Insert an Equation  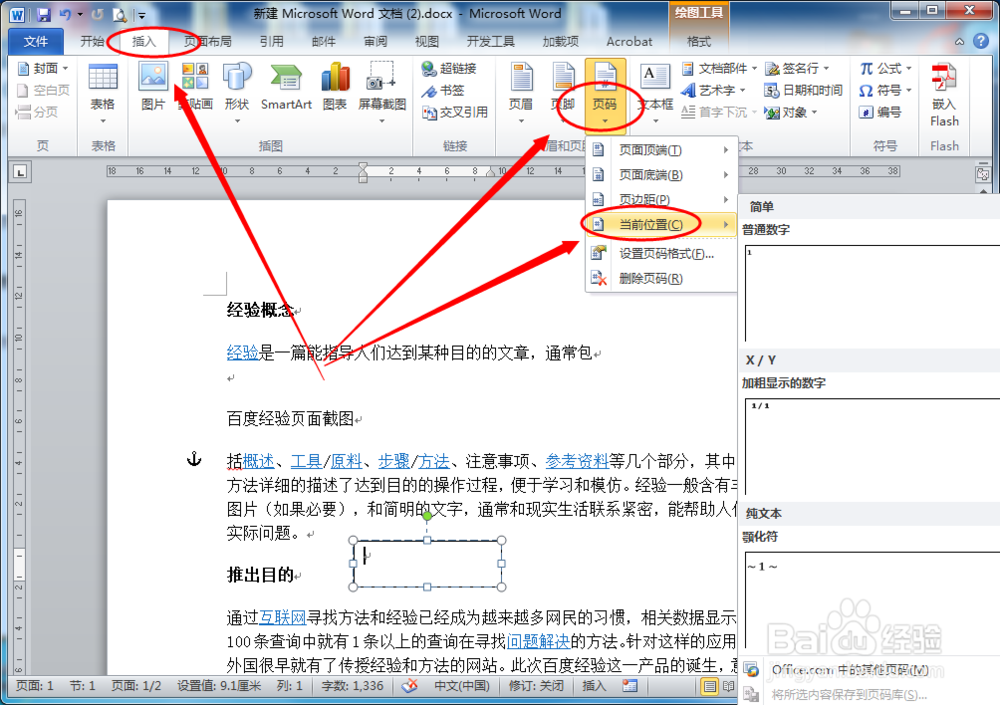(885, 68)
